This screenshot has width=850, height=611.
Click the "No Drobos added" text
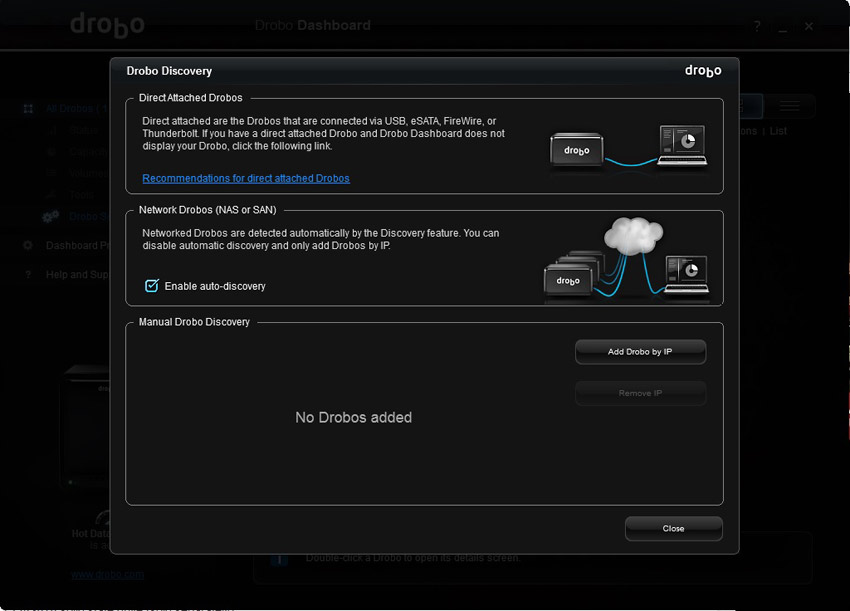[353, 417]
